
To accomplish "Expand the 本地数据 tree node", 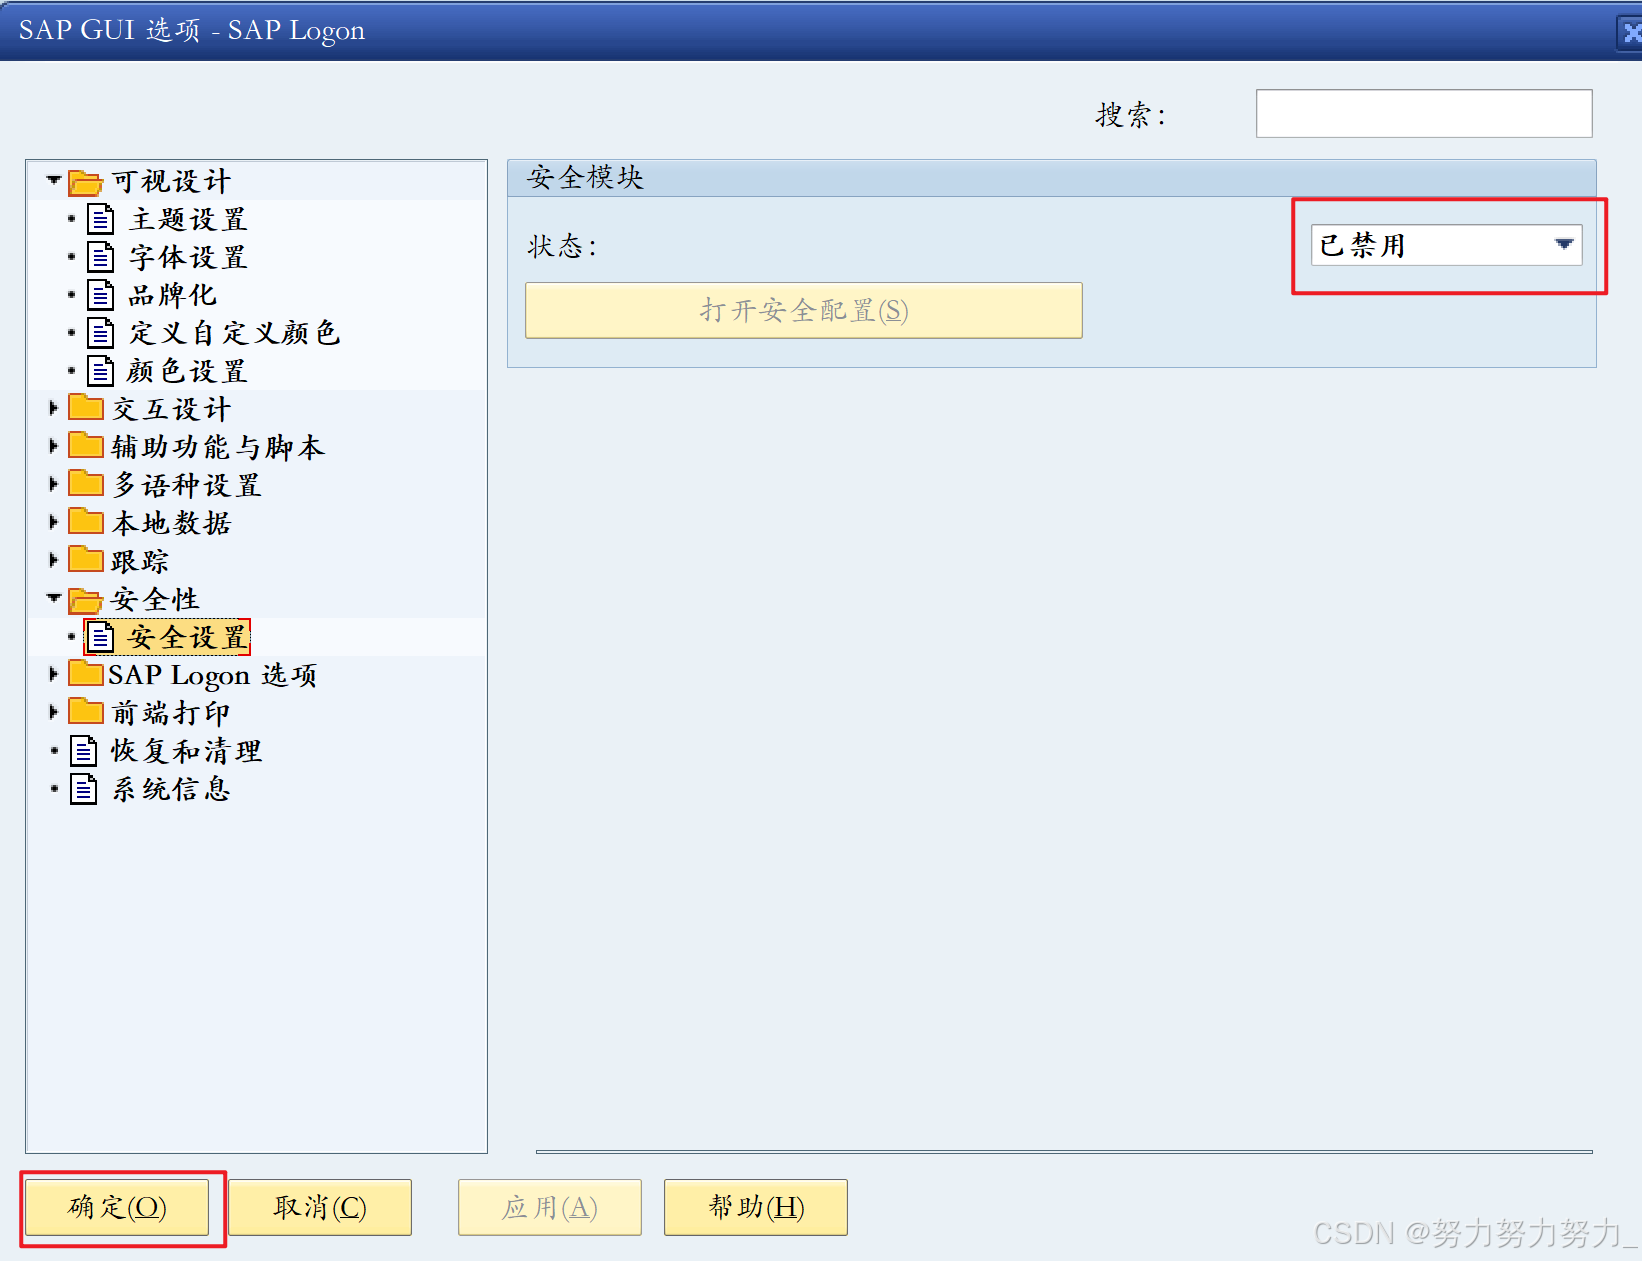I will 54,522.
